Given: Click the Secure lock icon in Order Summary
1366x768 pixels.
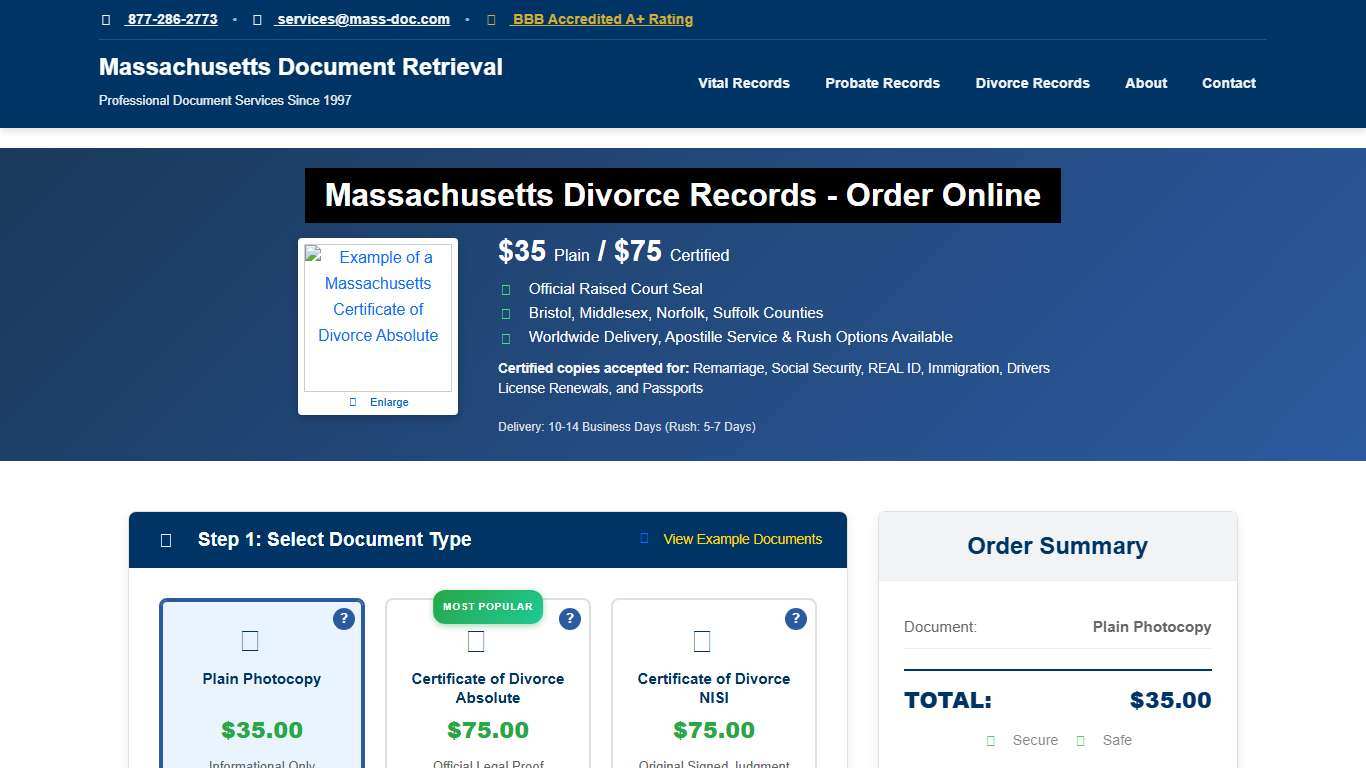Looking at the screenshot, I should (990, 740).
